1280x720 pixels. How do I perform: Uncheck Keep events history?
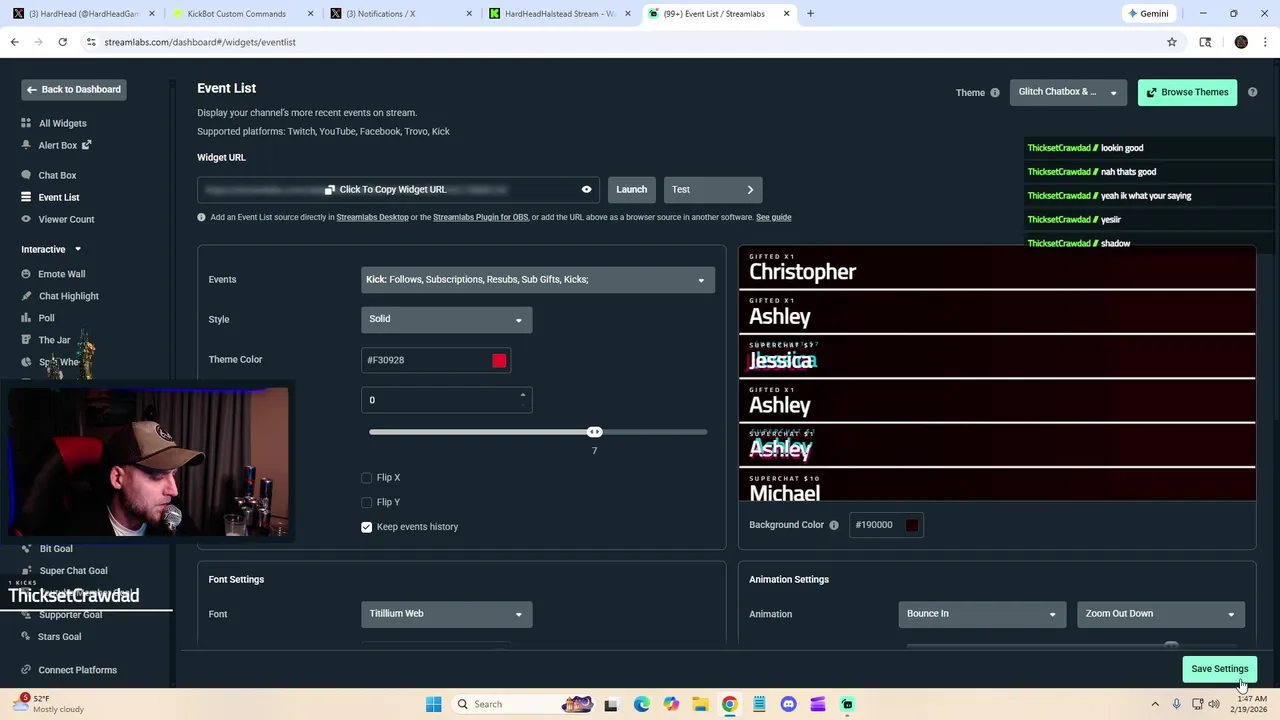[x=366, y=527]
